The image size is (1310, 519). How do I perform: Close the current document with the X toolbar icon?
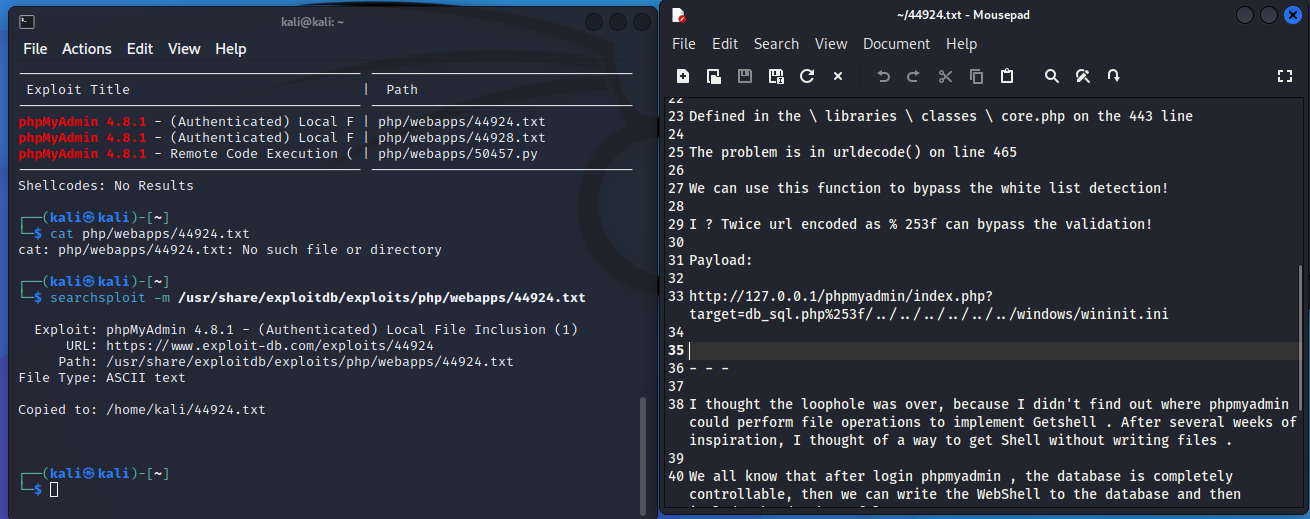pos(838,76)
